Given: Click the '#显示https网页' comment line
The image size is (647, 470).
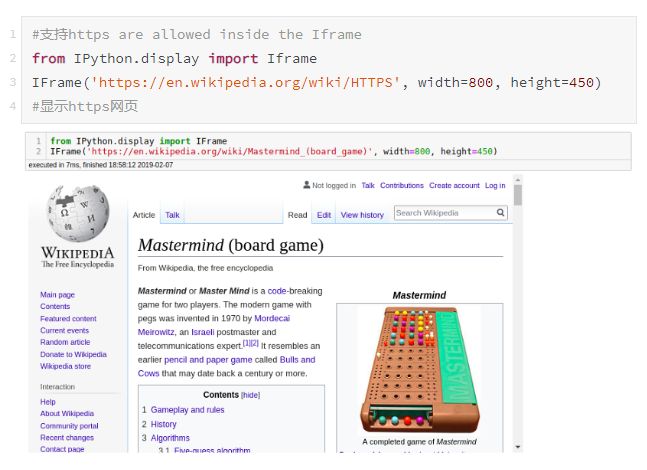Looking at the screenshot, I should coord(85,106).
